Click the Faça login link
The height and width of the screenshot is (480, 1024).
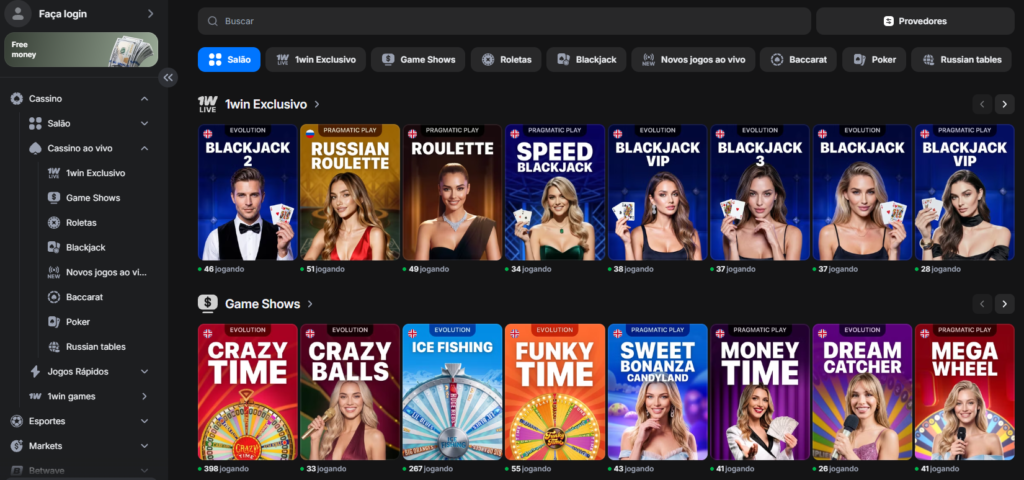click(x=63, y=14)
